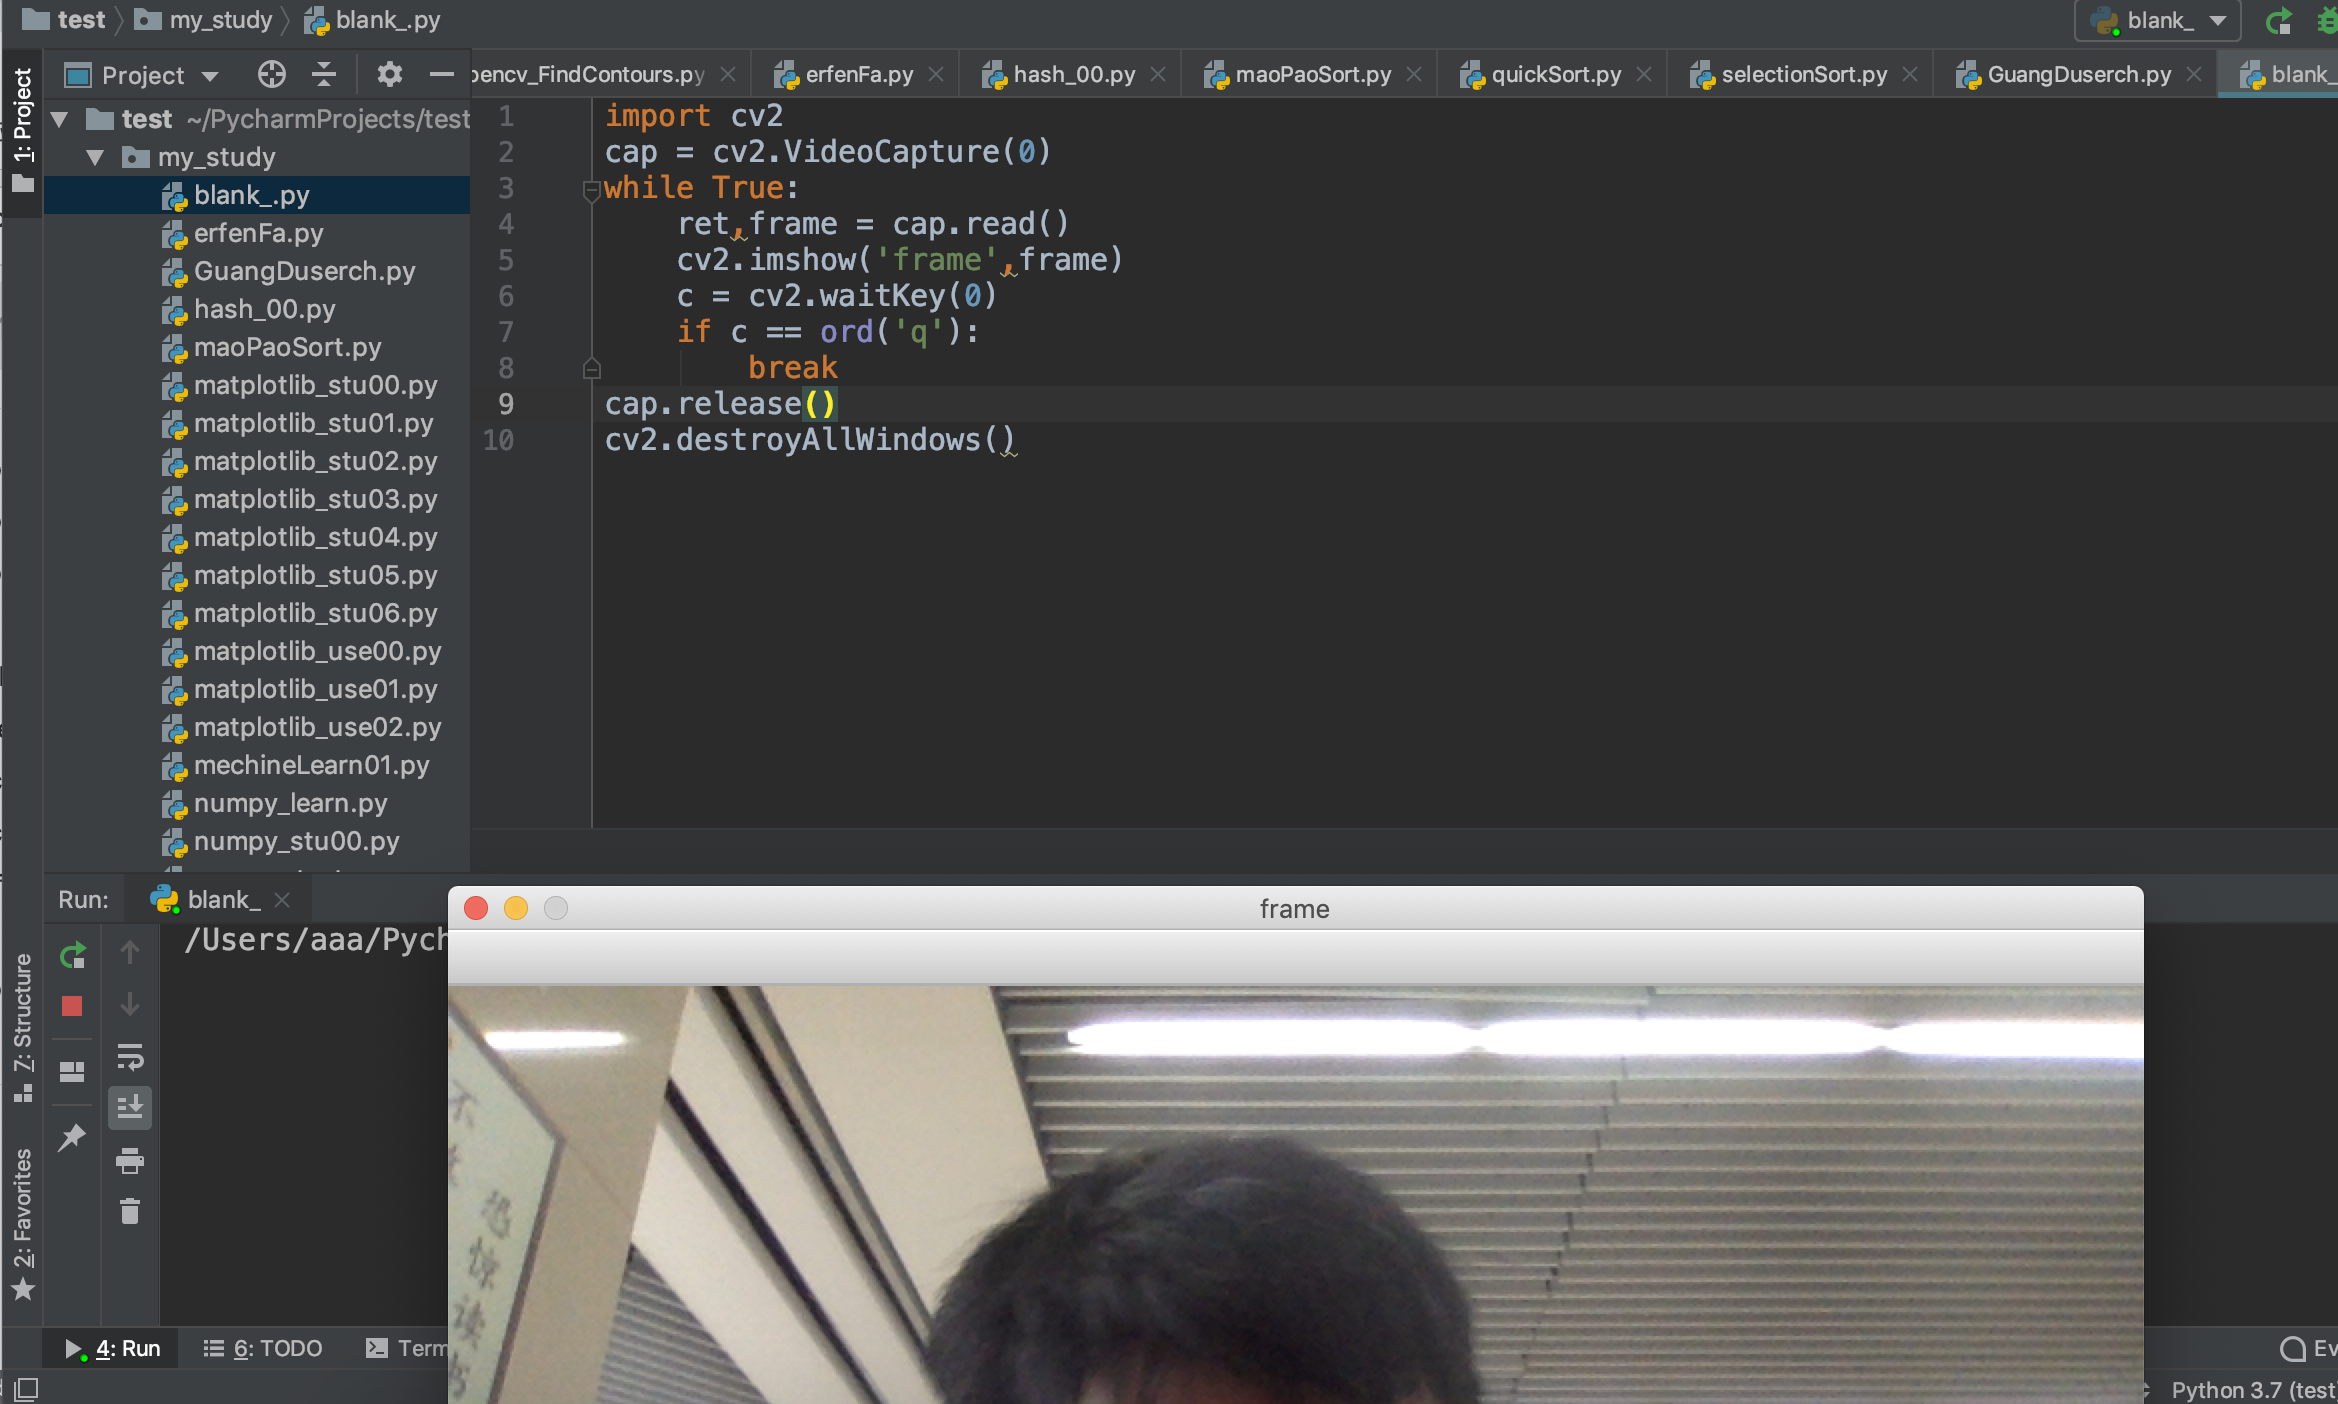2338x1404 pixels.
Task: Collapse the my_study folder tree
Action: (95, 157)
